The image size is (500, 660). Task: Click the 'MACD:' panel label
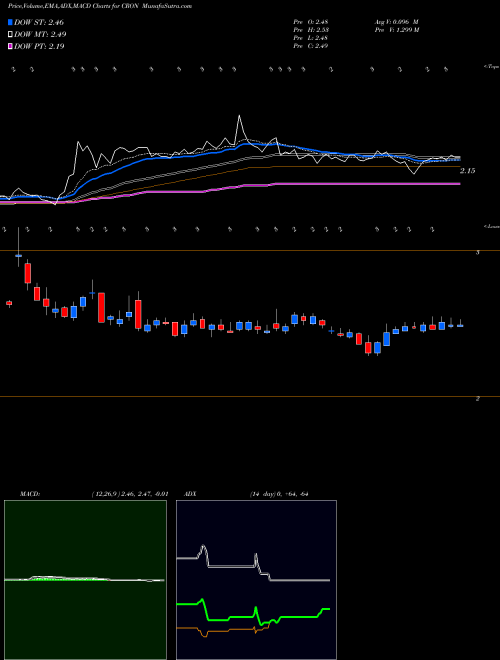click(x=30, y=494)
